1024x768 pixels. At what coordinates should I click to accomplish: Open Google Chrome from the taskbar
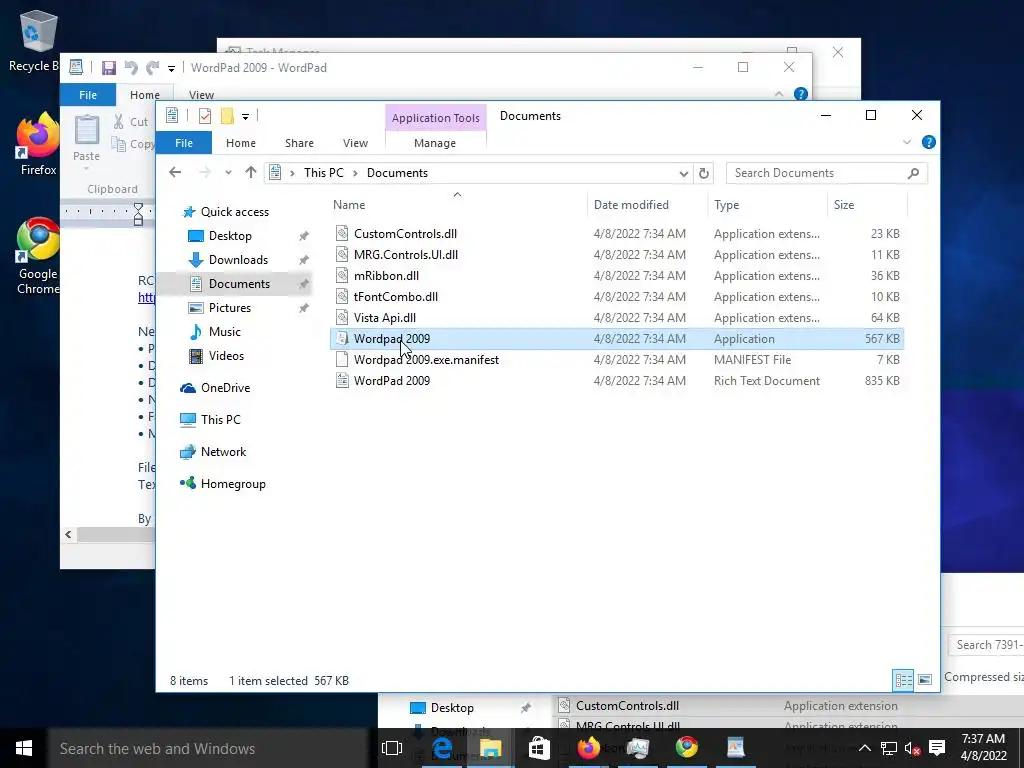coord(687,748)
